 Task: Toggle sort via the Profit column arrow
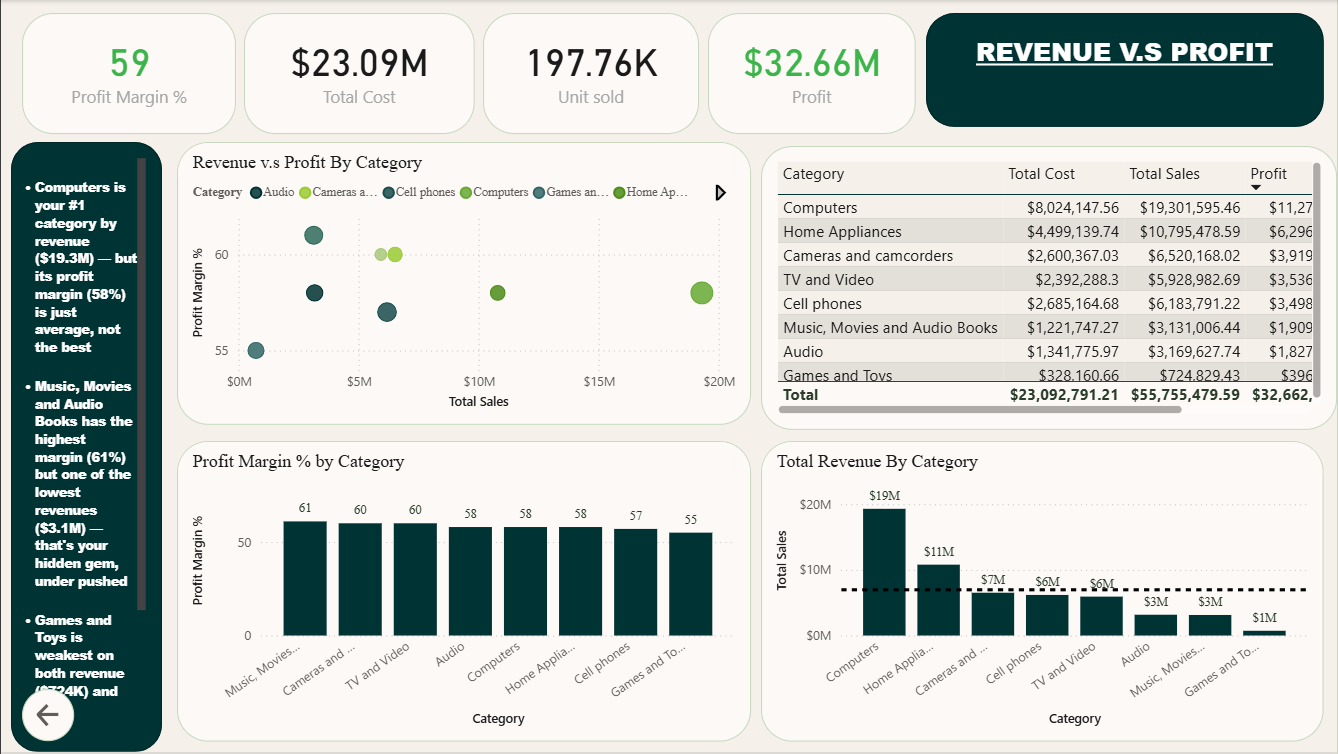coord(1256,187)
